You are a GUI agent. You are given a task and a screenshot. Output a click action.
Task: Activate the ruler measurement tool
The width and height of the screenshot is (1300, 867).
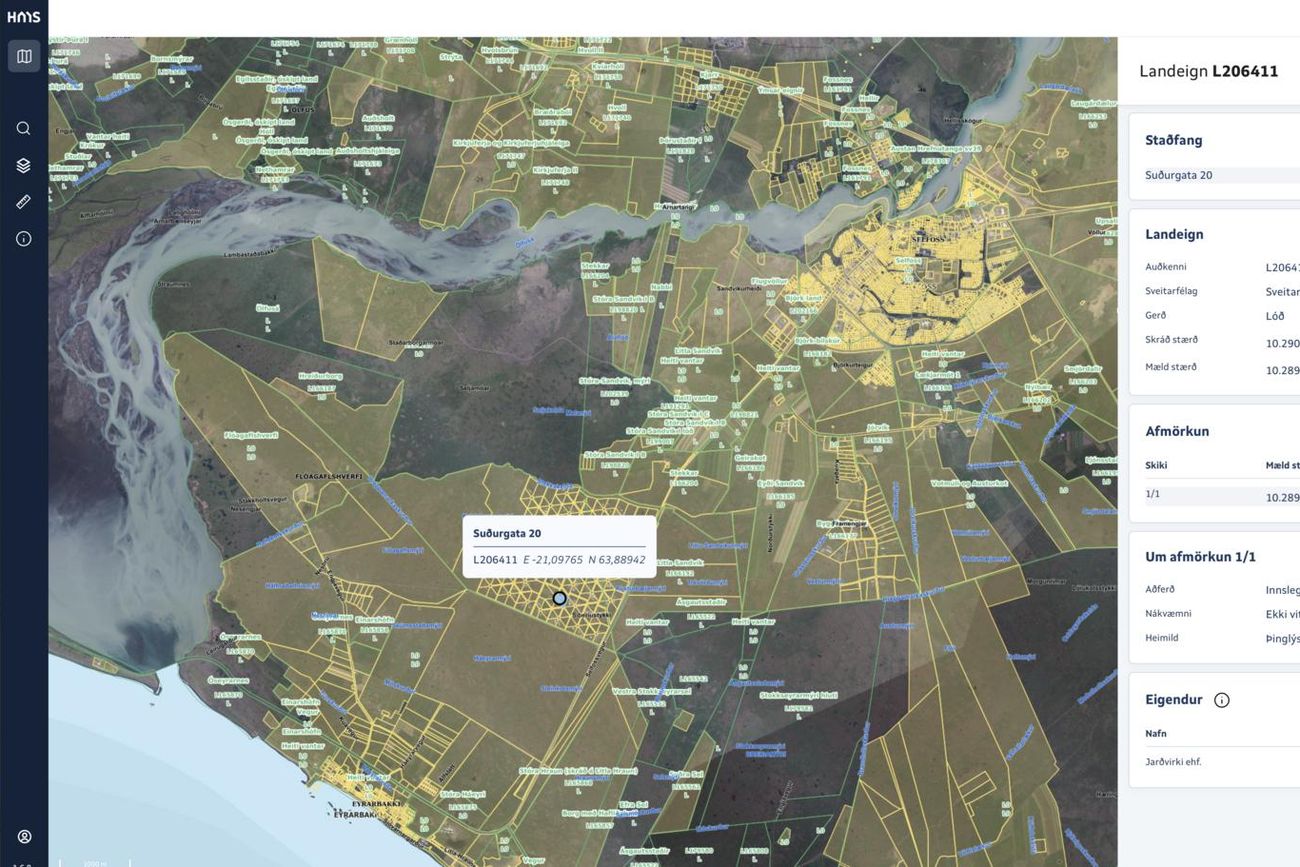tap(24, 202)
